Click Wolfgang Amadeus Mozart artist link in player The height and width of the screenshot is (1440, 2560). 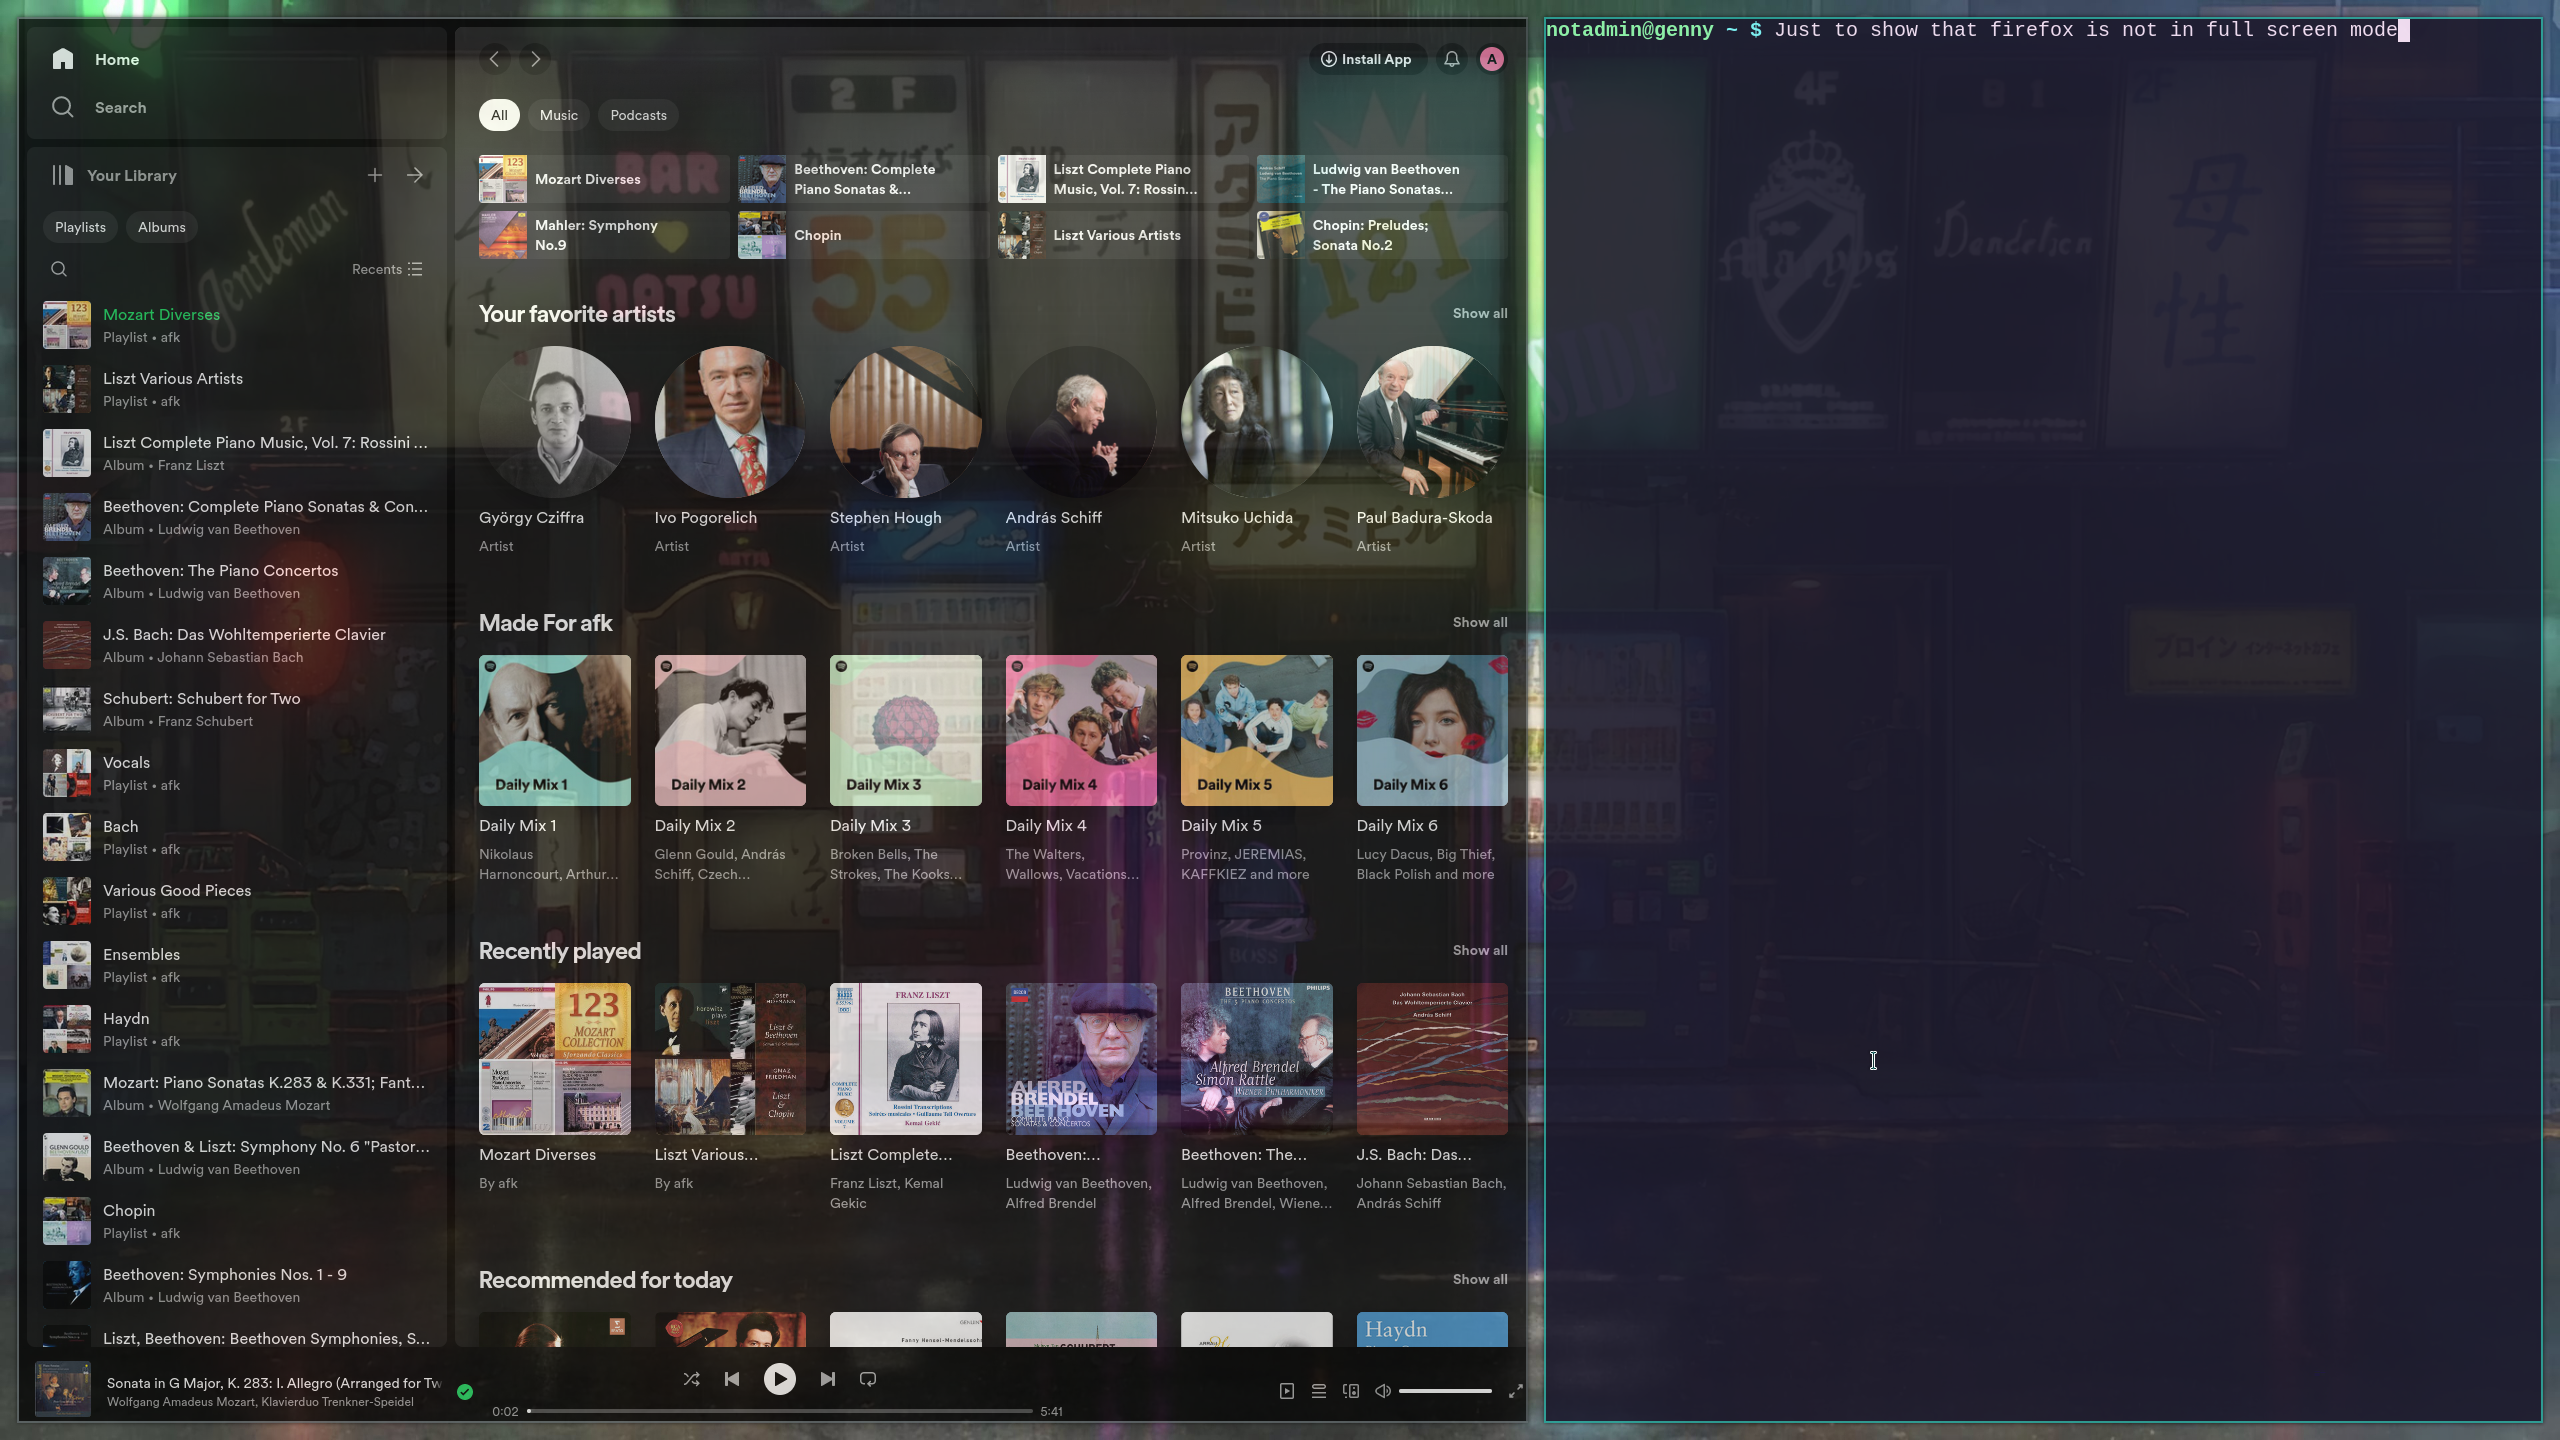(180, 1402)
